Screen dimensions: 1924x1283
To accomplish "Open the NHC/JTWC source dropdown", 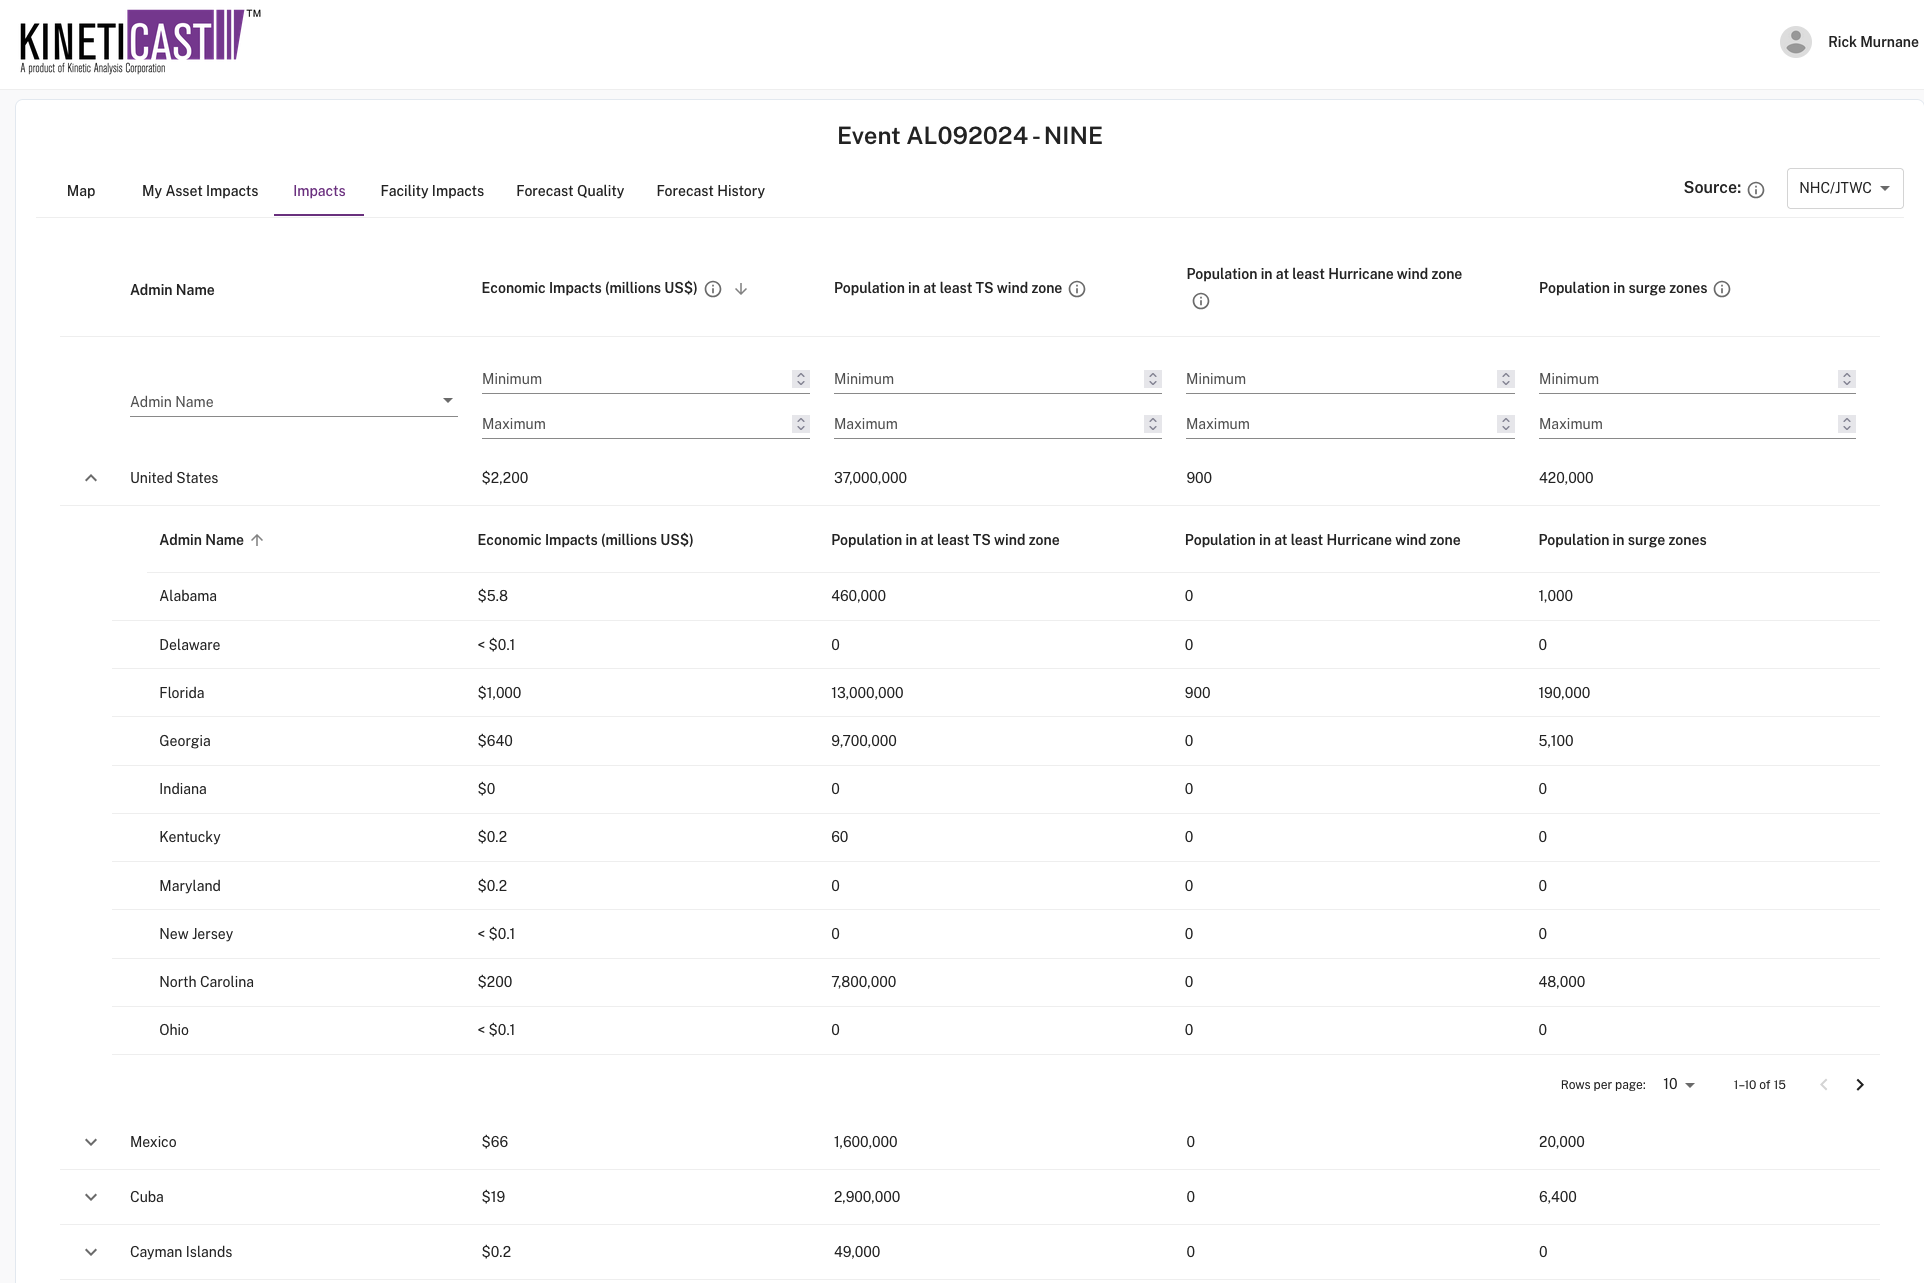I will (x=1844, y=188).
